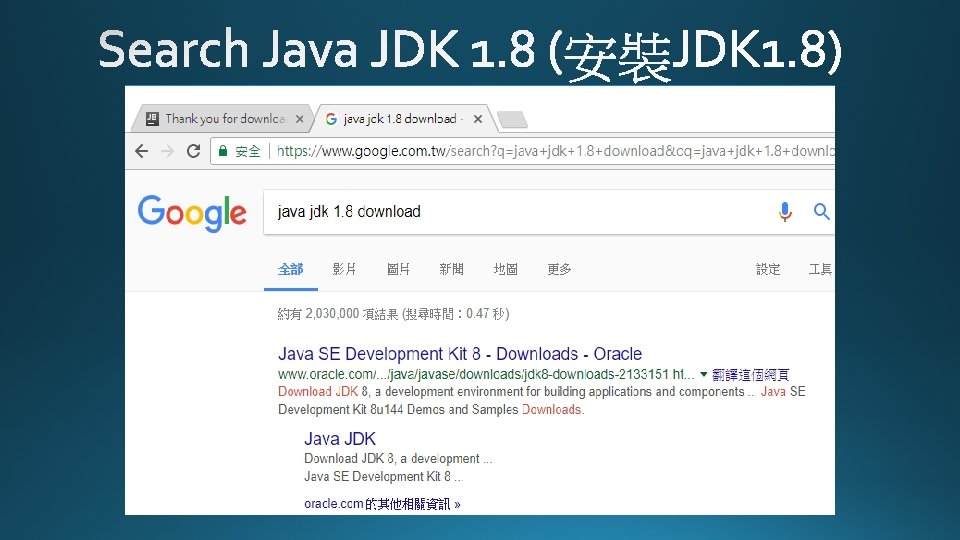Viewport: 960px width, 540px height.
Task: Click the browser forward arrow
Action: coord(167,151)
